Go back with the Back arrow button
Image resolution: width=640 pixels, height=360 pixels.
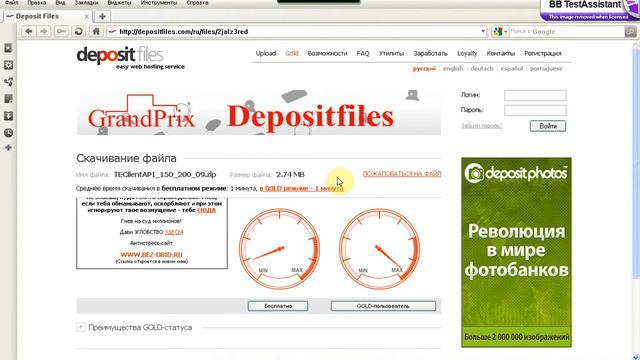[28, 31]
